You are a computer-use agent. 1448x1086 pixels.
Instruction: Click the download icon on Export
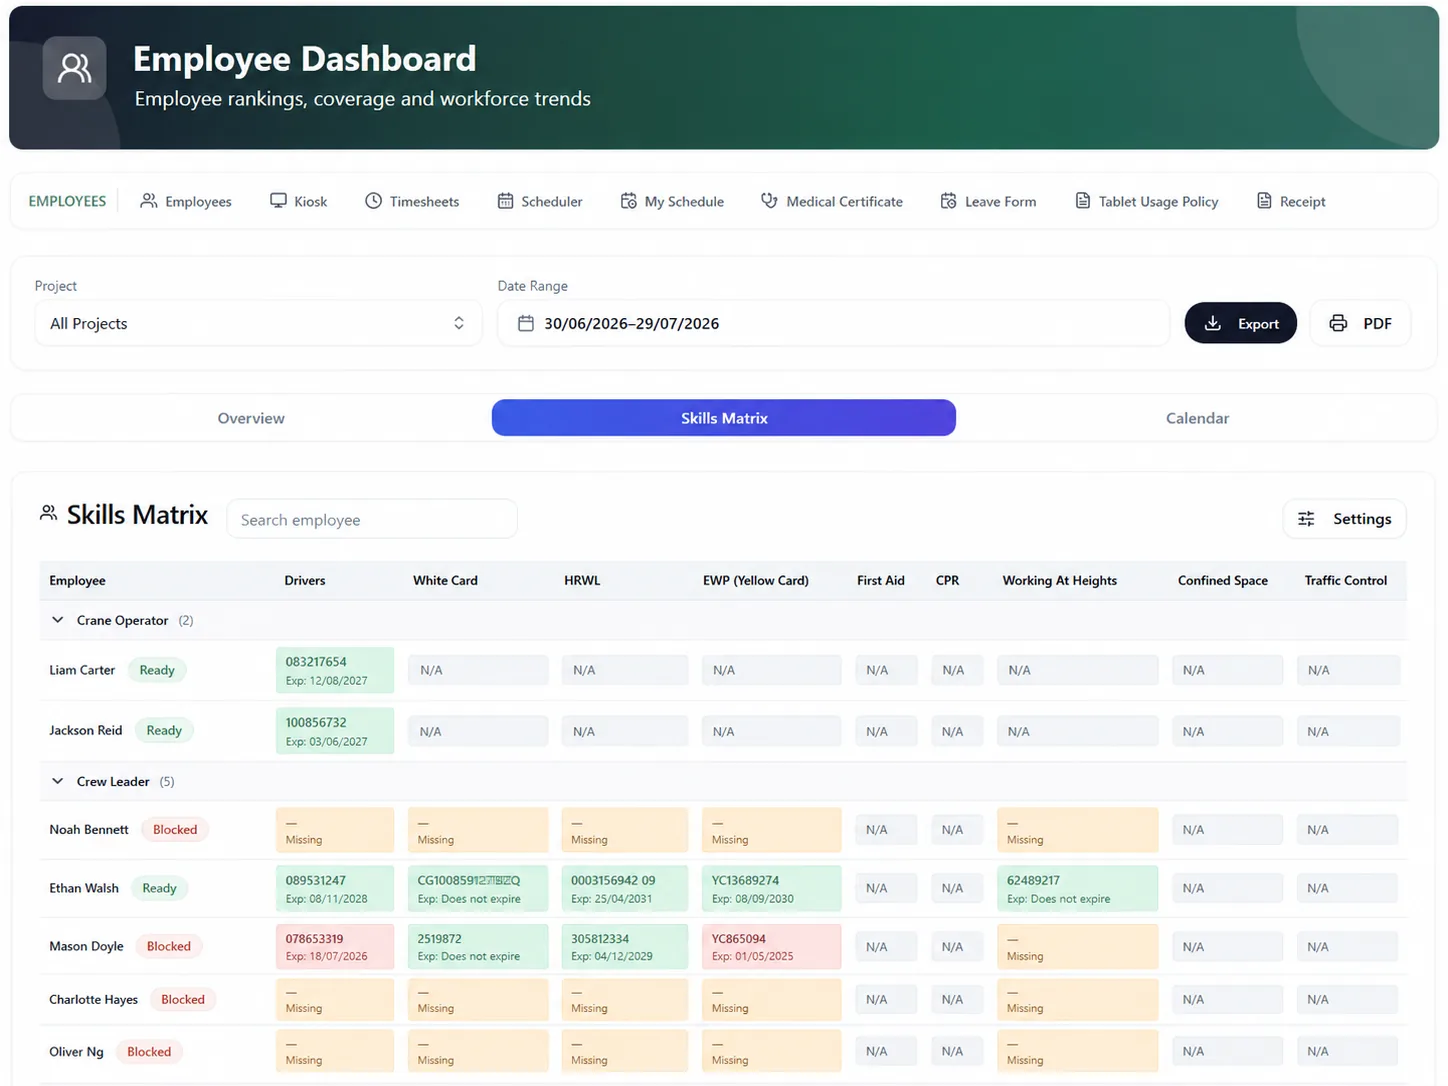tap(1212, 323)
